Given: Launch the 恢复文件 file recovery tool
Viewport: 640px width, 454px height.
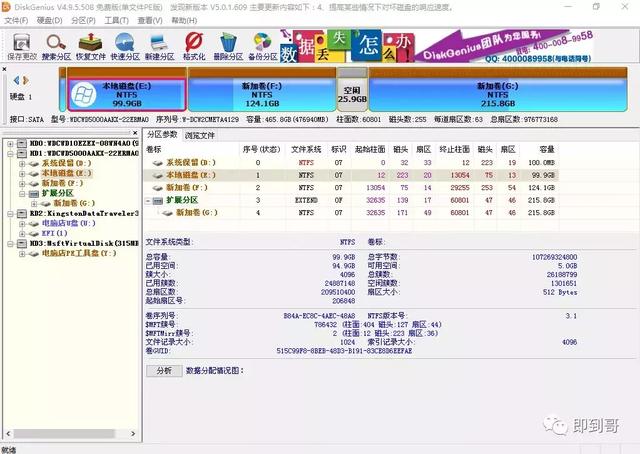Looking at the screenshot, I should (91, 47).
